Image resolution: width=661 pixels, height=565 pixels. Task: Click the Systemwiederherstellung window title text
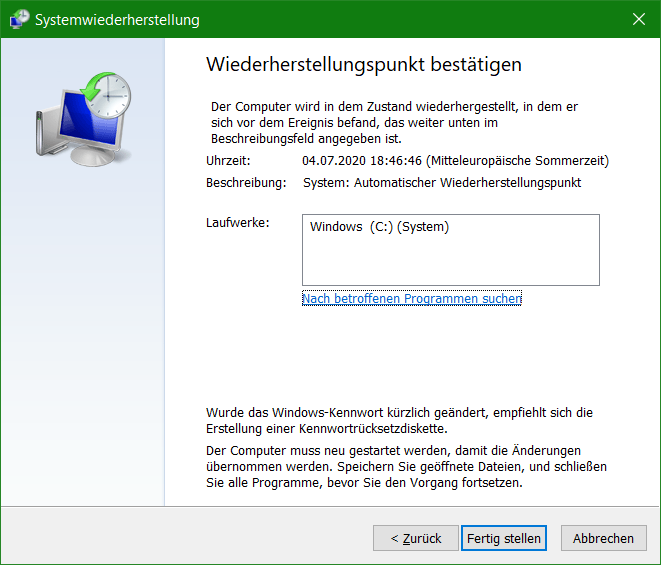117,19
